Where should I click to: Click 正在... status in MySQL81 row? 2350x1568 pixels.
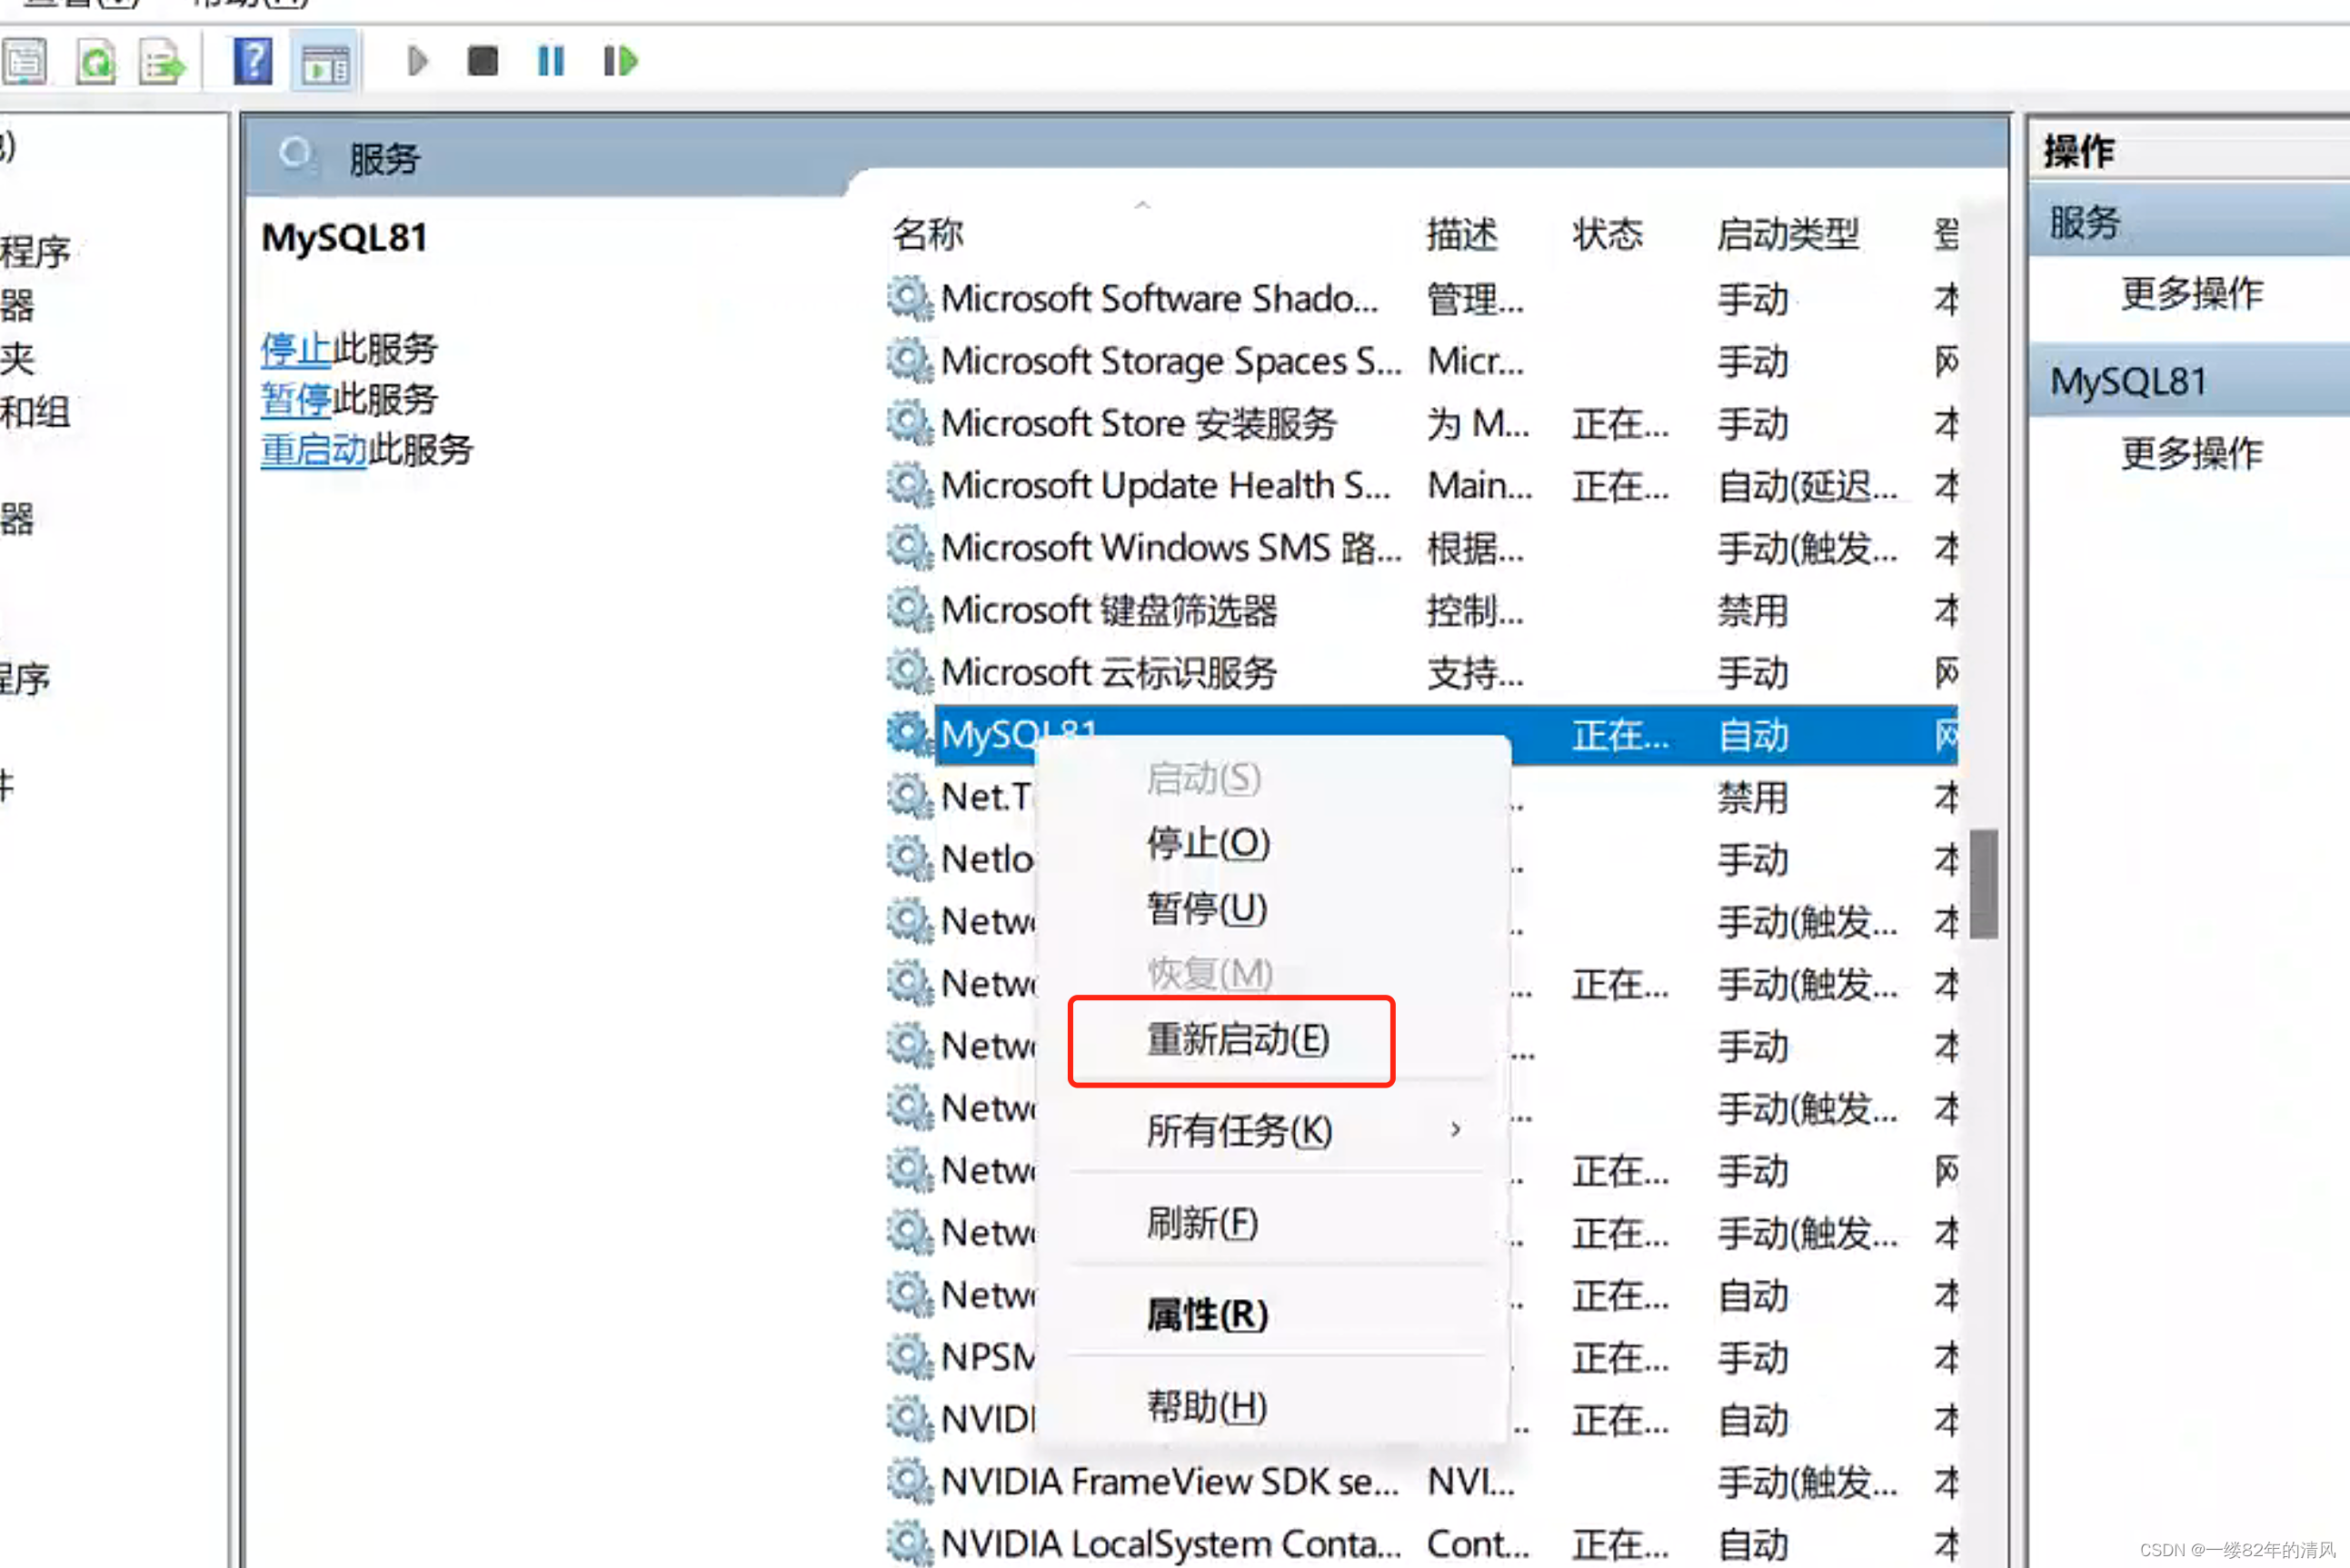coord(1620,735)
